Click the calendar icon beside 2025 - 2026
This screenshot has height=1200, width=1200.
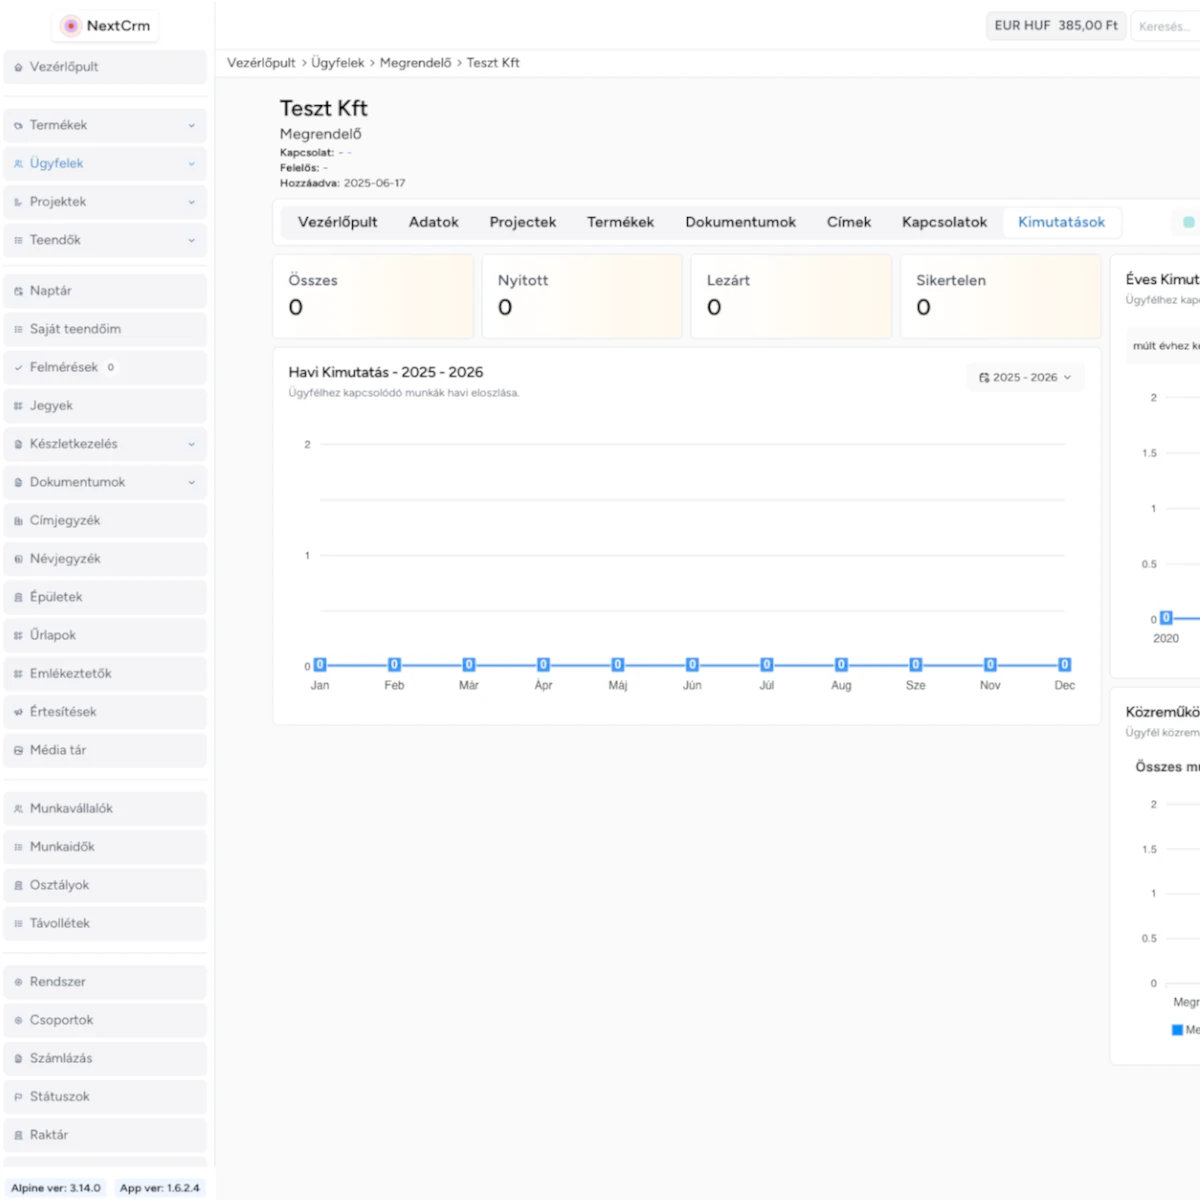click(983, 377)
